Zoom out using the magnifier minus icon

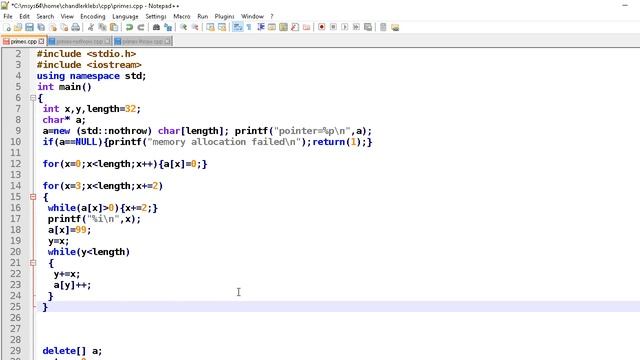[x=195, y=27]
